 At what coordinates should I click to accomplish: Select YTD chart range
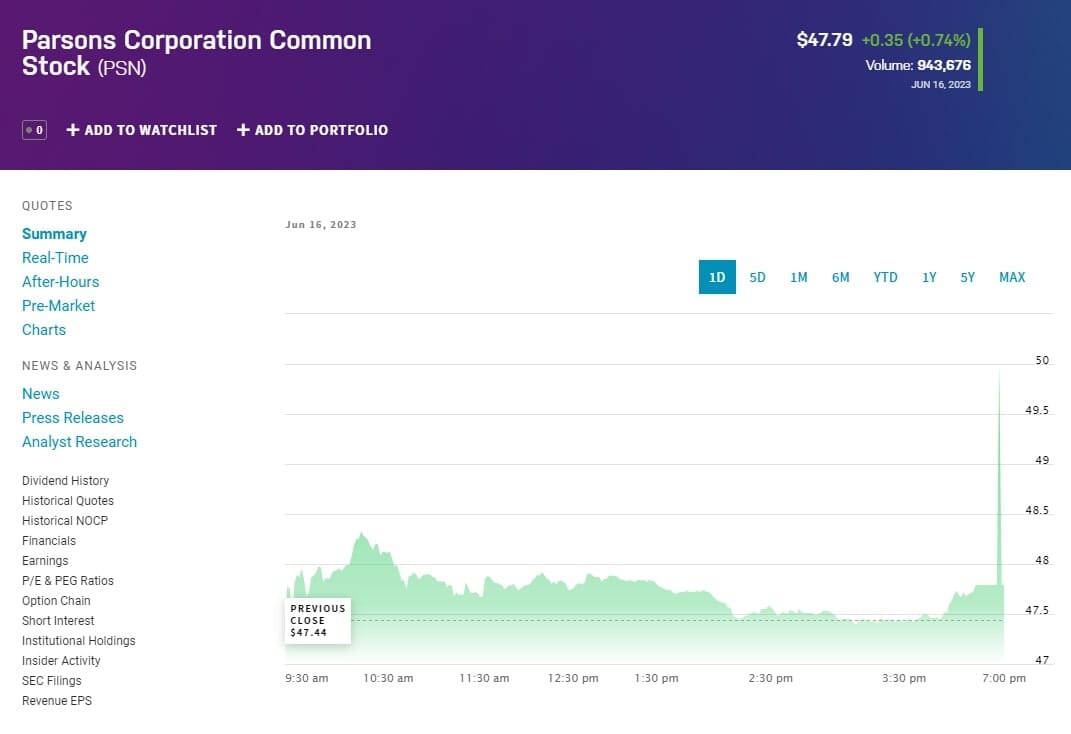point(885,277)
